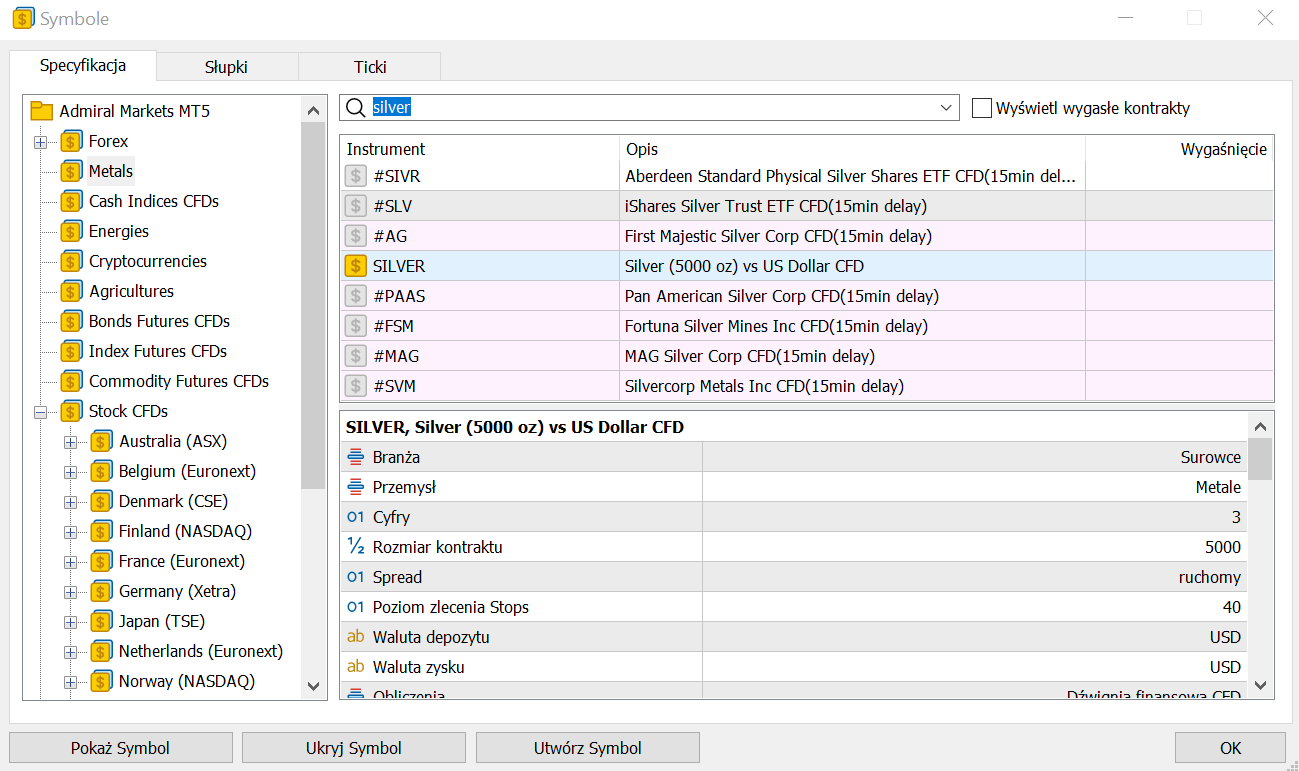1299x771 pixels.
Task: Expand the Denmark (CSE) node
Action: pyautogui.click(x=70, y=501)
